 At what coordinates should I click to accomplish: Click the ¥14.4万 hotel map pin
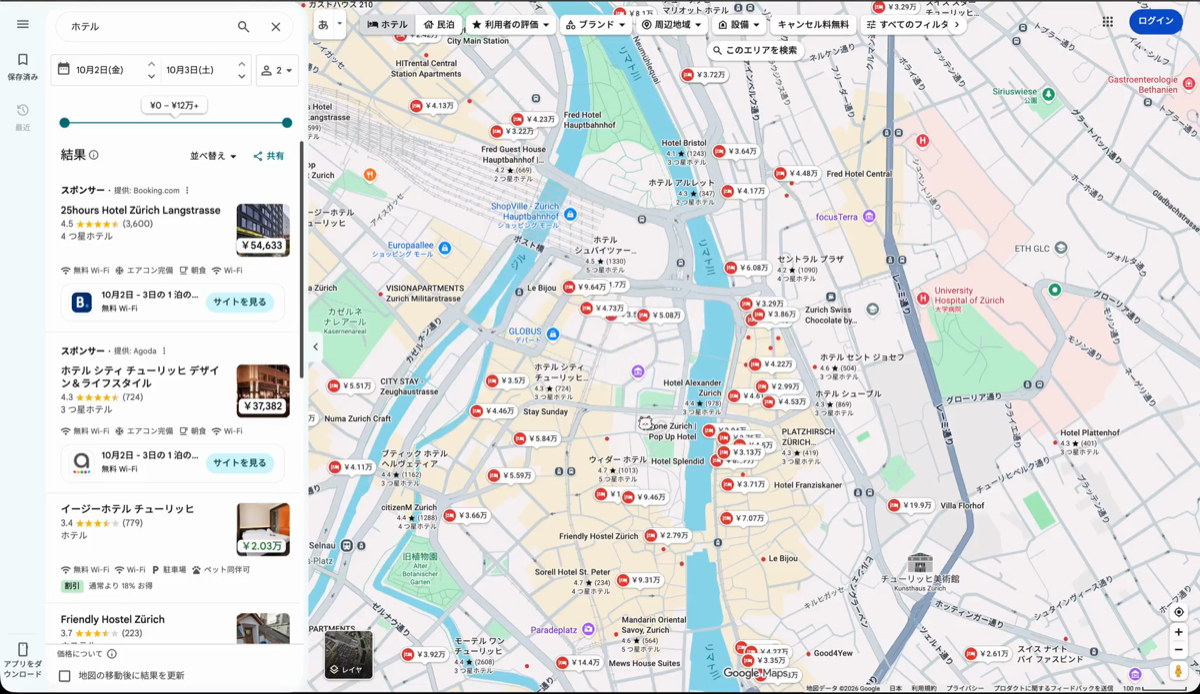(580, 662)
